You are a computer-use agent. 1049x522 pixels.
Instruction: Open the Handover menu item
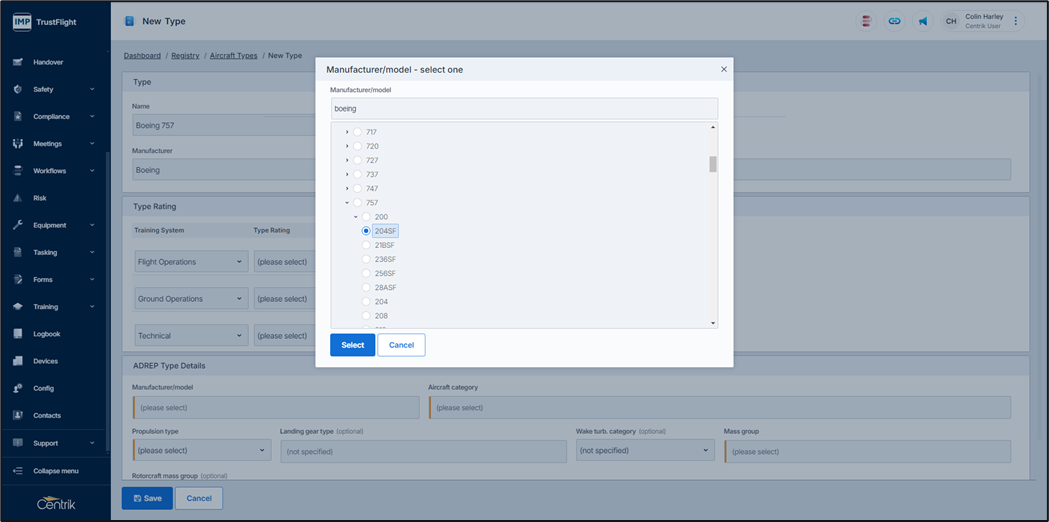[48, 62]
